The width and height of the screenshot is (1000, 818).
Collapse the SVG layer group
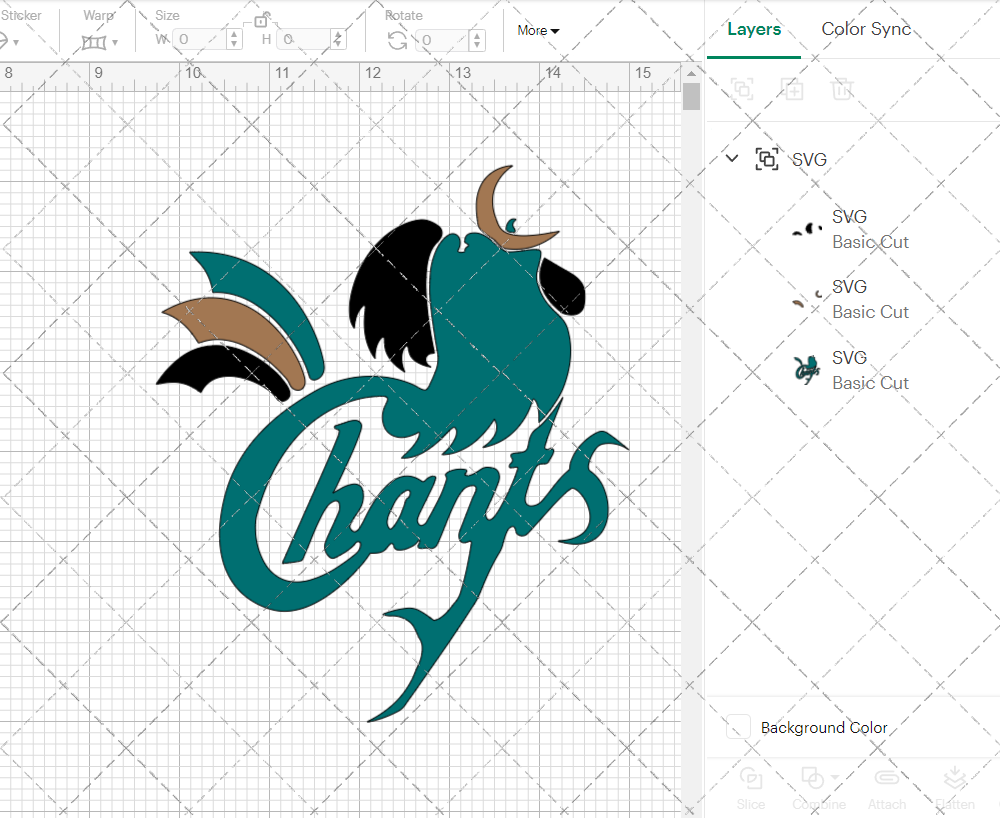[x=731, y=158]
